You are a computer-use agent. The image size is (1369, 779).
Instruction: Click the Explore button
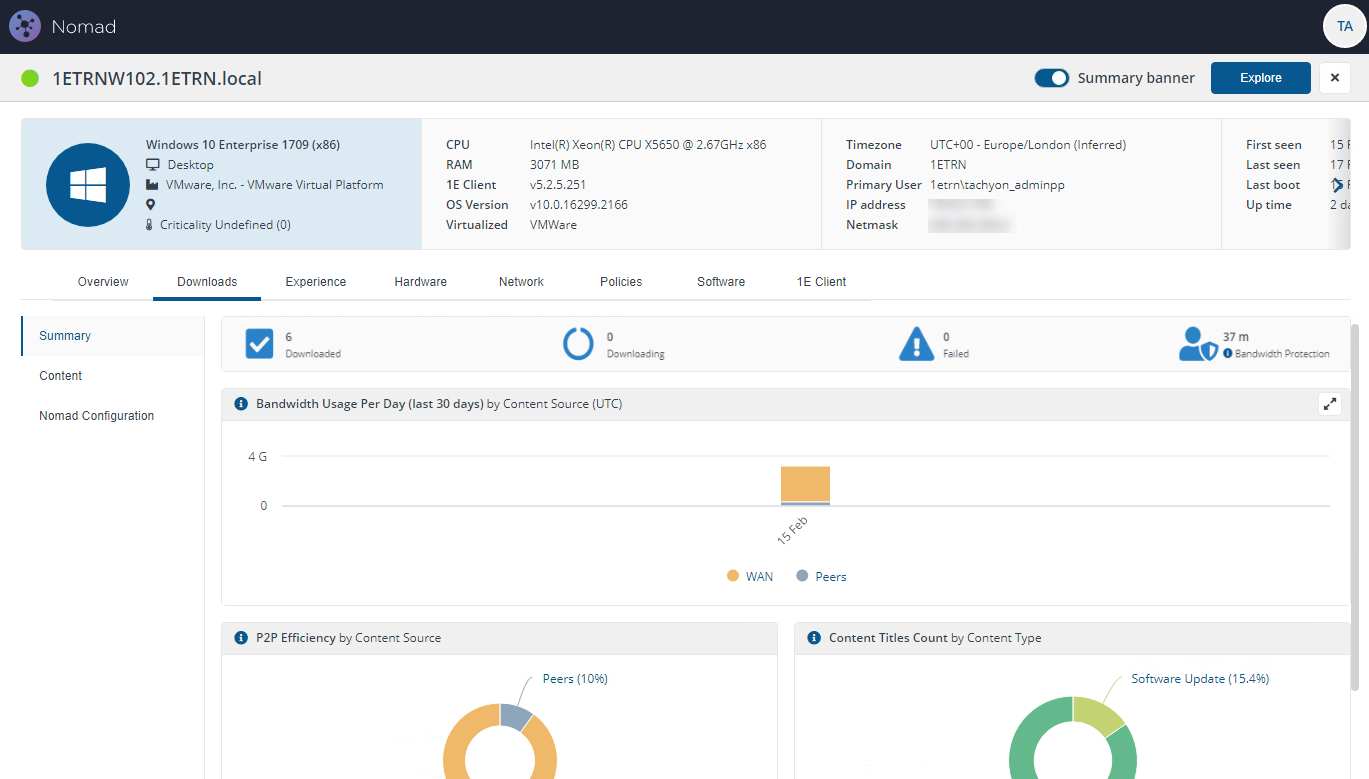(x=1261, y=78)
